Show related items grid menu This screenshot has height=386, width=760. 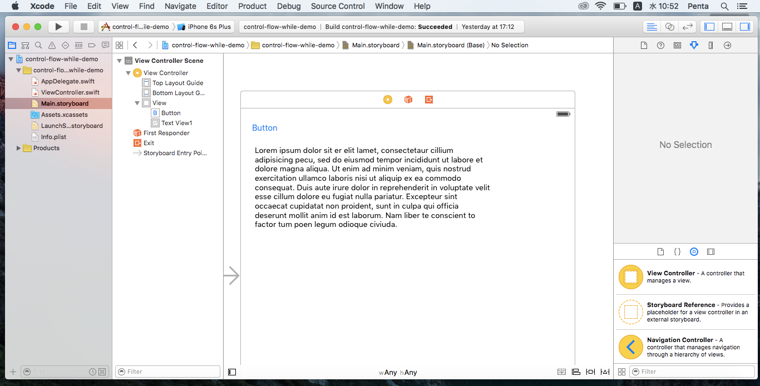click(119, 45)
